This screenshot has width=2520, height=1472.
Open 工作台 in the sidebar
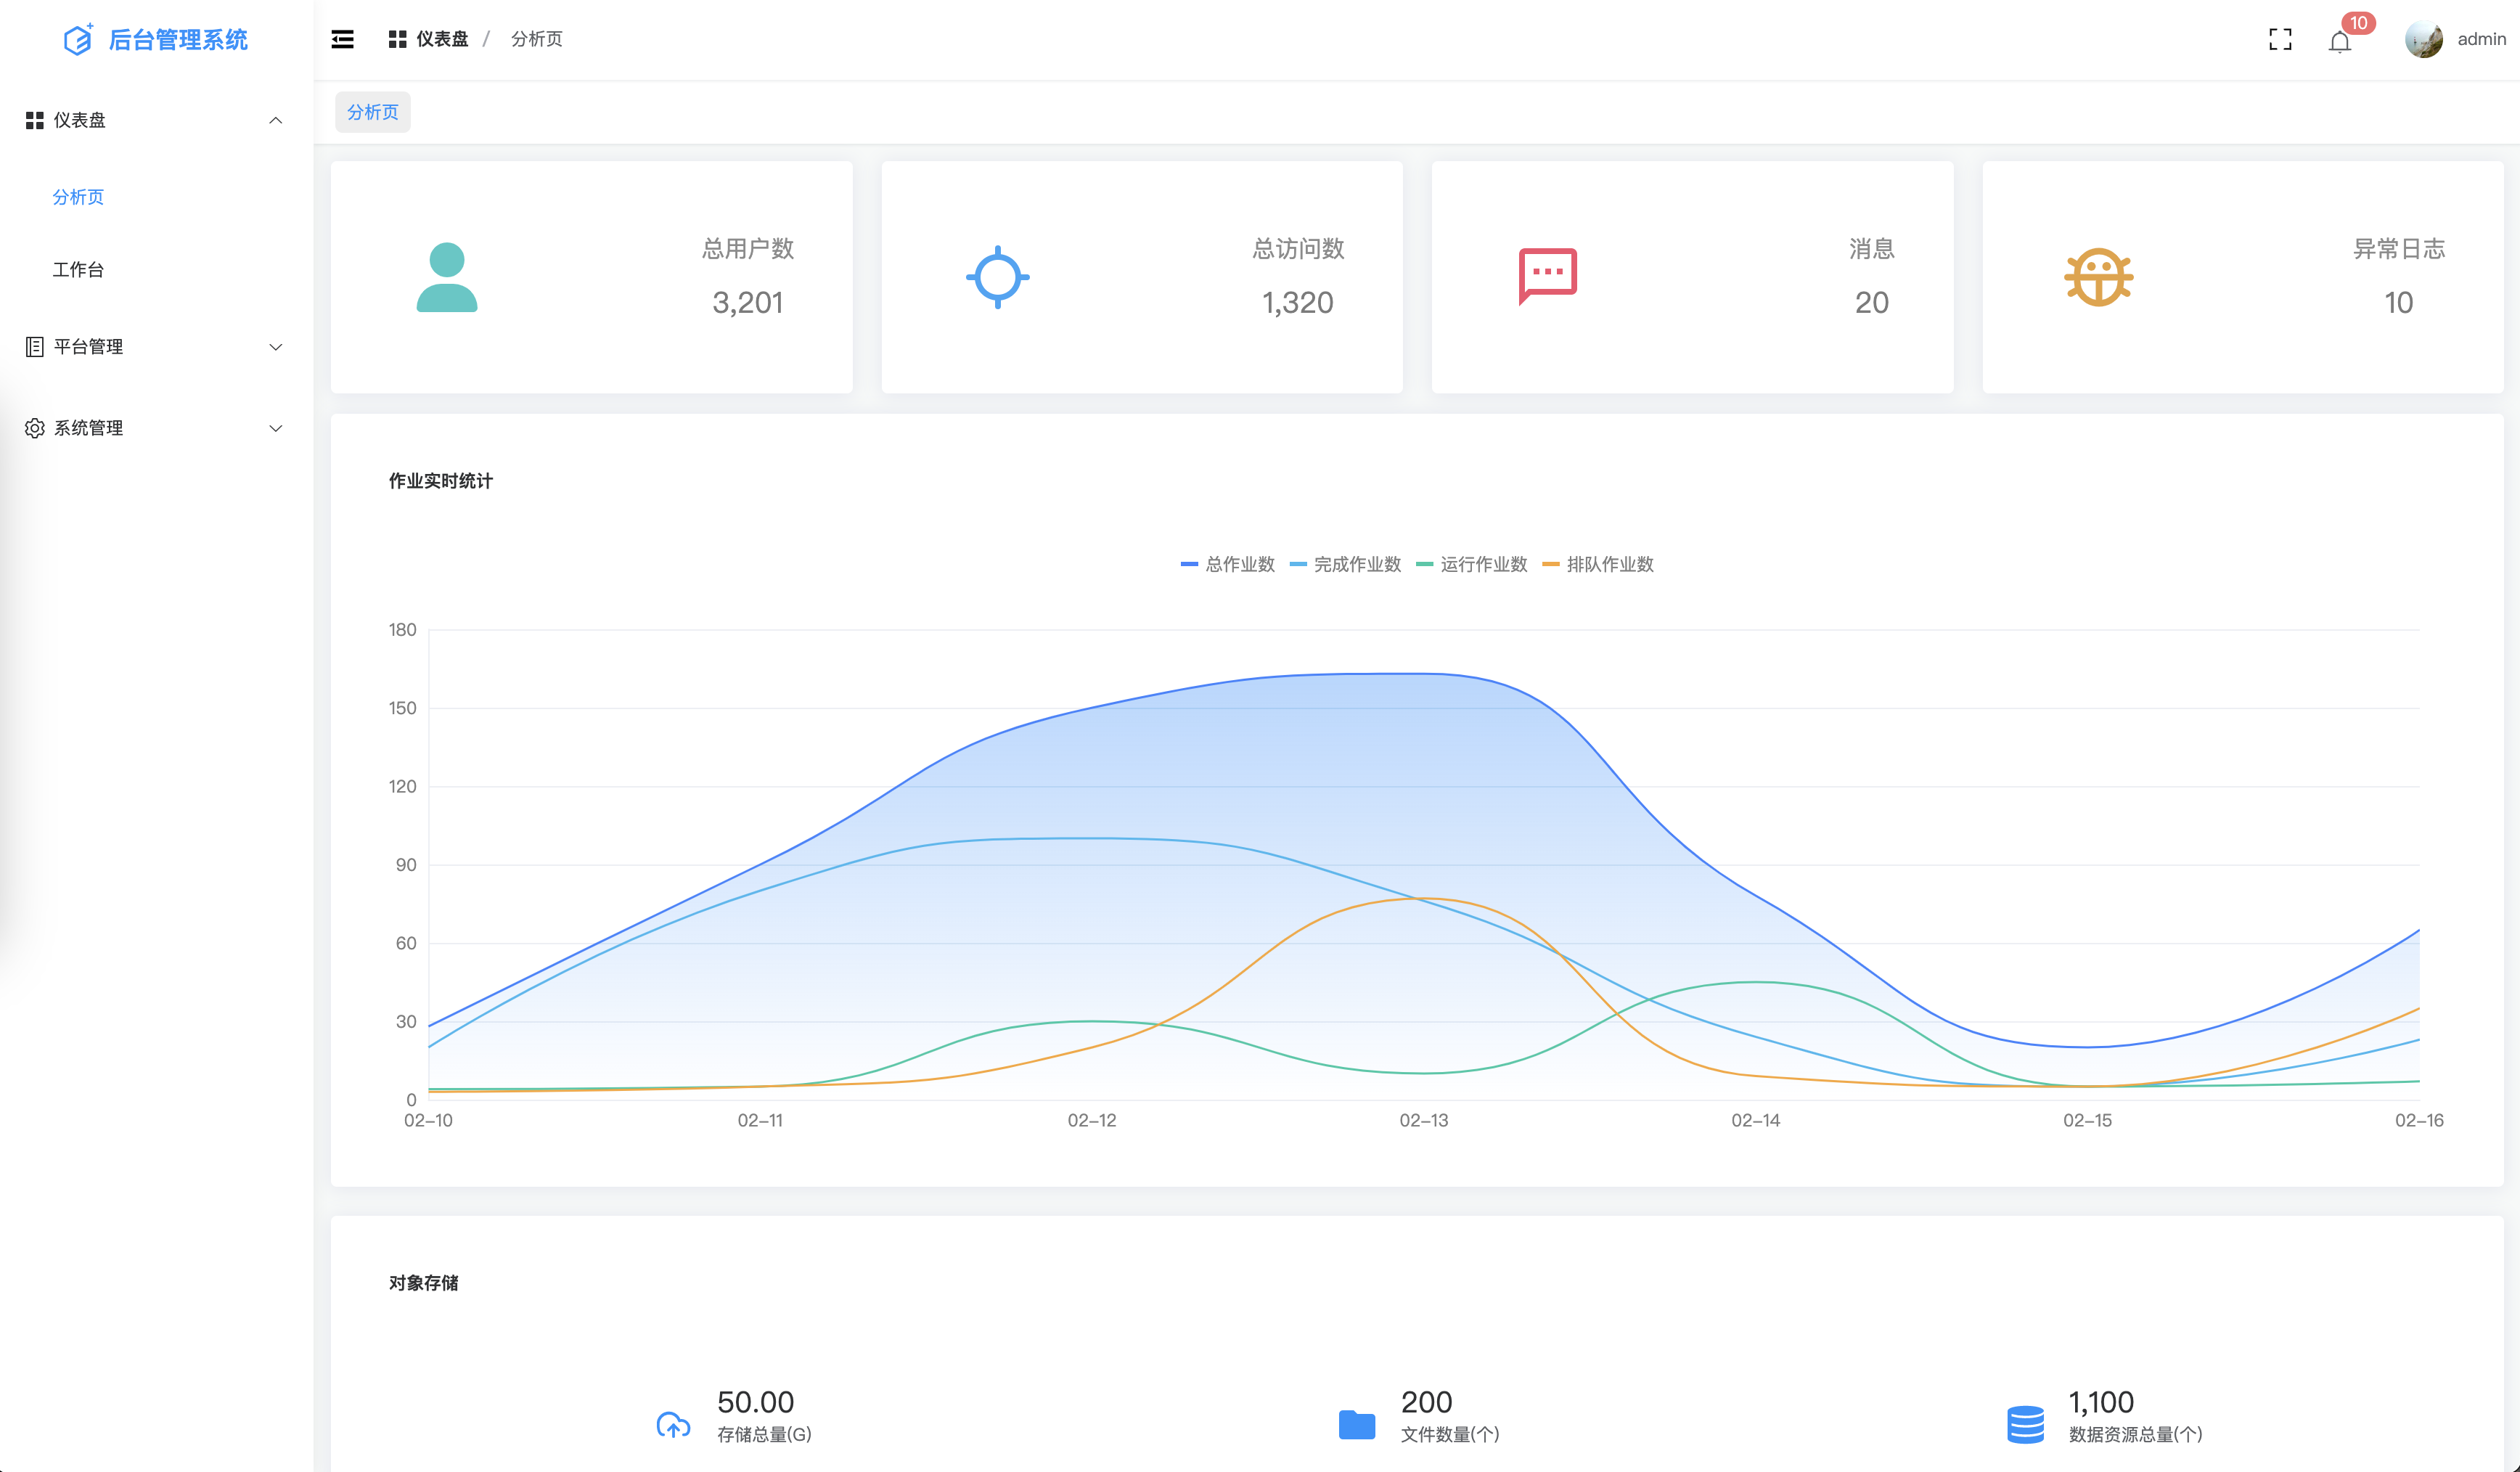point(78,269)
